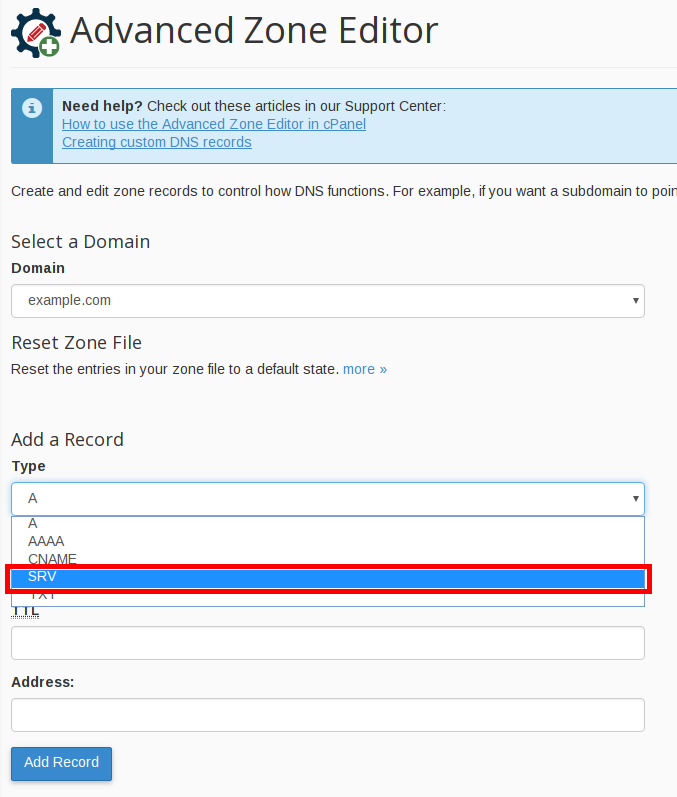Collapse the Type dropdown using its arrow
The height and width of the screenshot is (797, 677).
click(635, 498)
